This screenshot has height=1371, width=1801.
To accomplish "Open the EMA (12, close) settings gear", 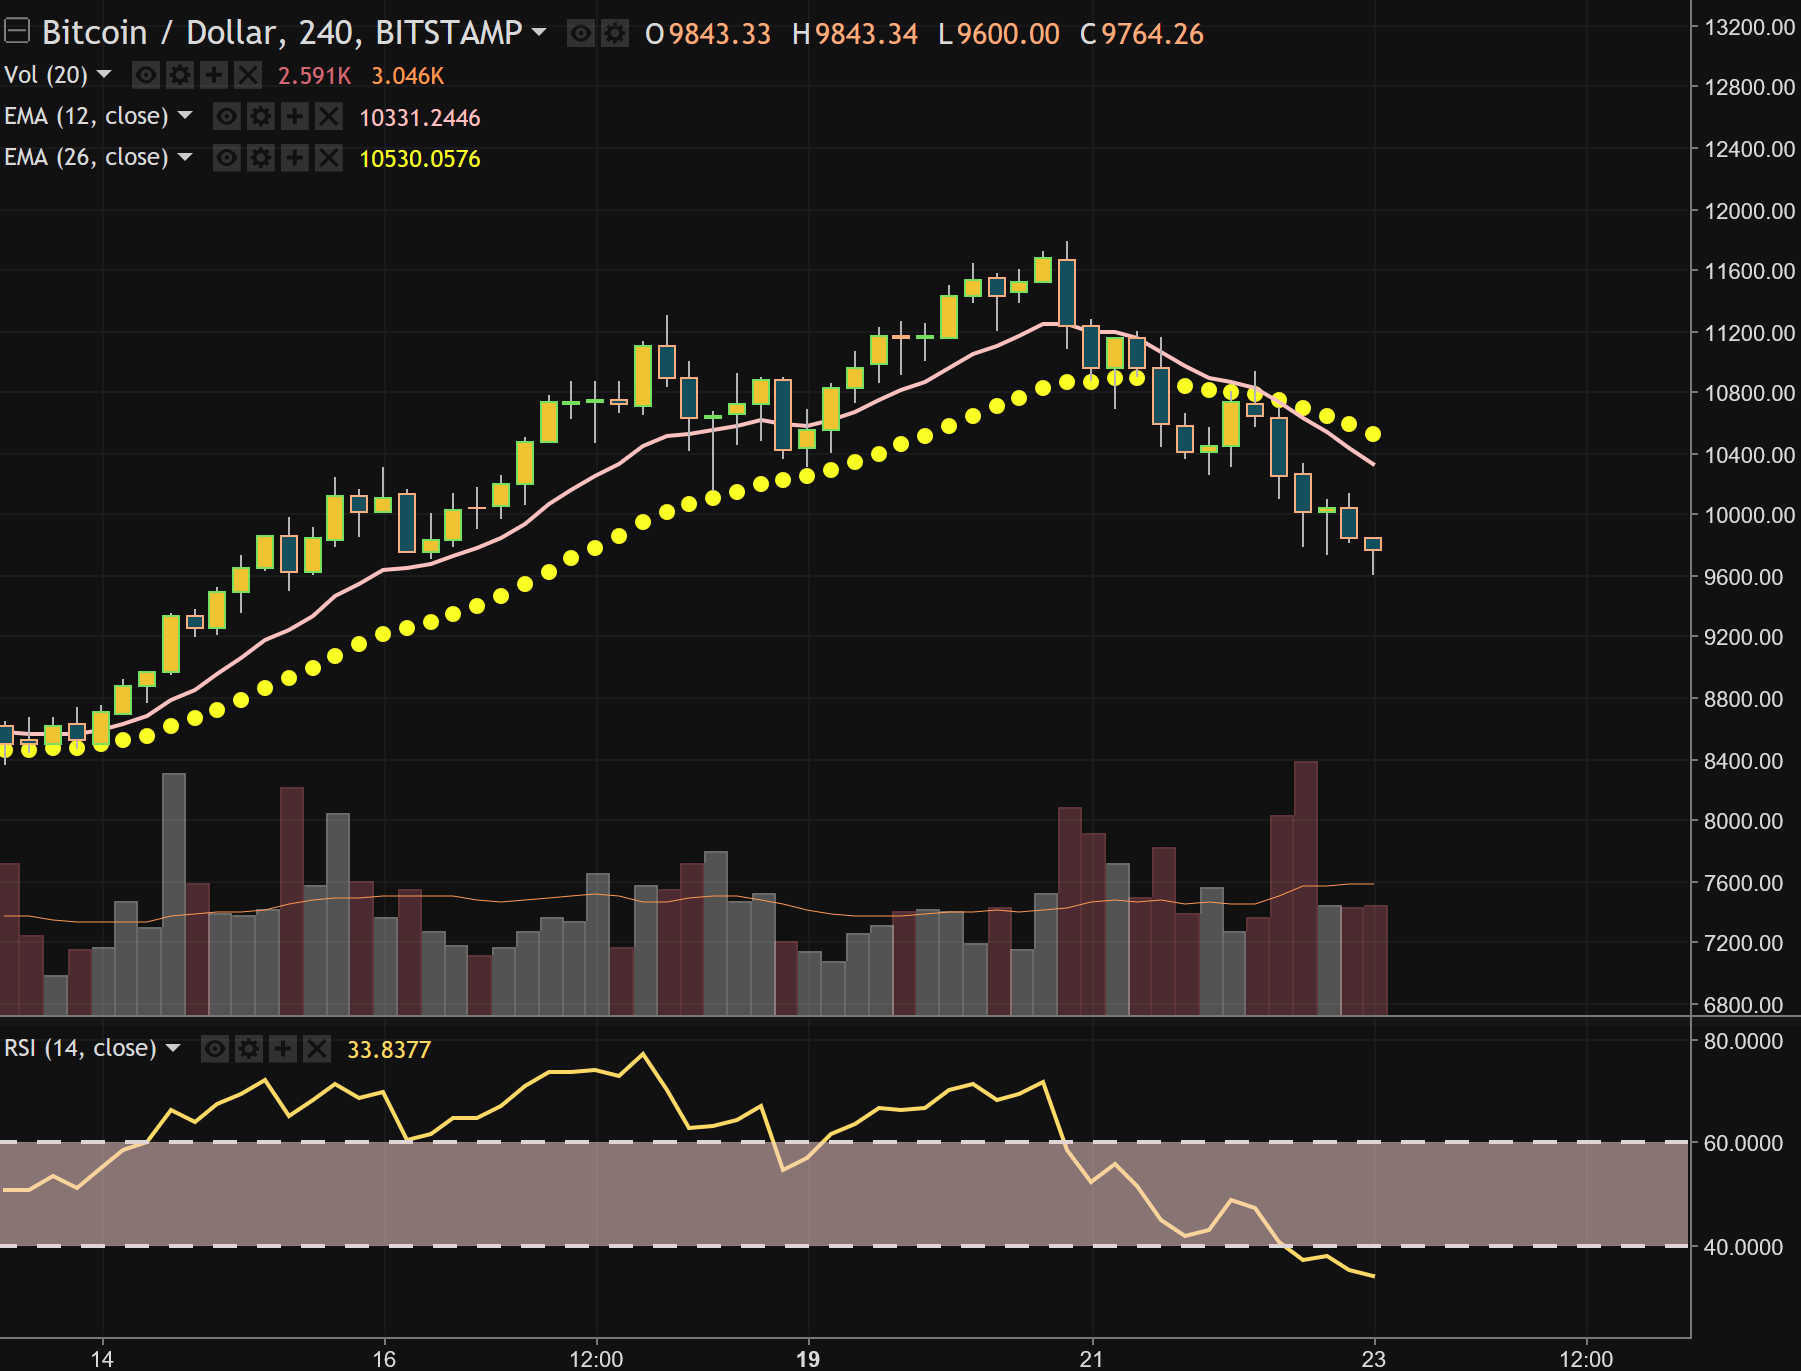I will pos(261,117).
